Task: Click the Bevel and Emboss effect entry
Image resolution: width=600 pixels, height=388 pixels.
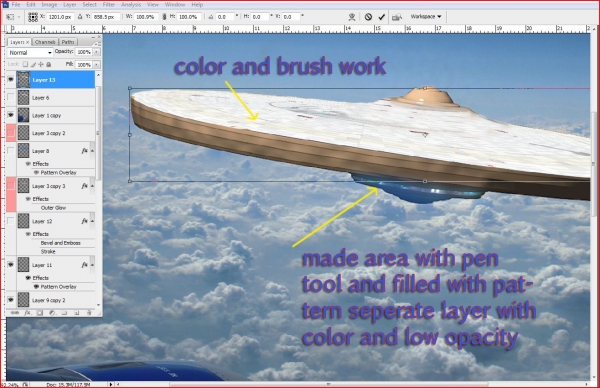Action: point(60,243)
